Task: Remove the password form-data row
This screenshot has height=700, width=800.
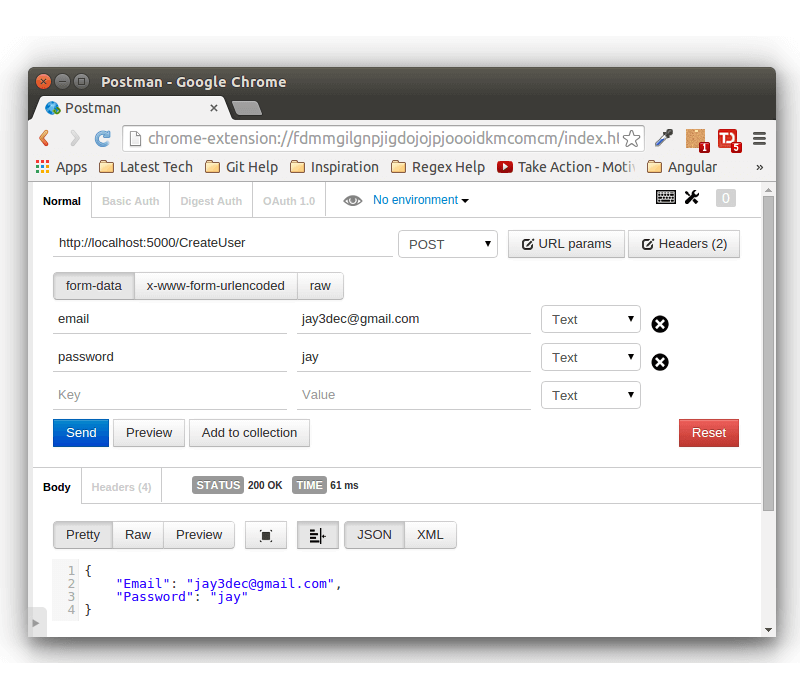Action: click(660, 362)
